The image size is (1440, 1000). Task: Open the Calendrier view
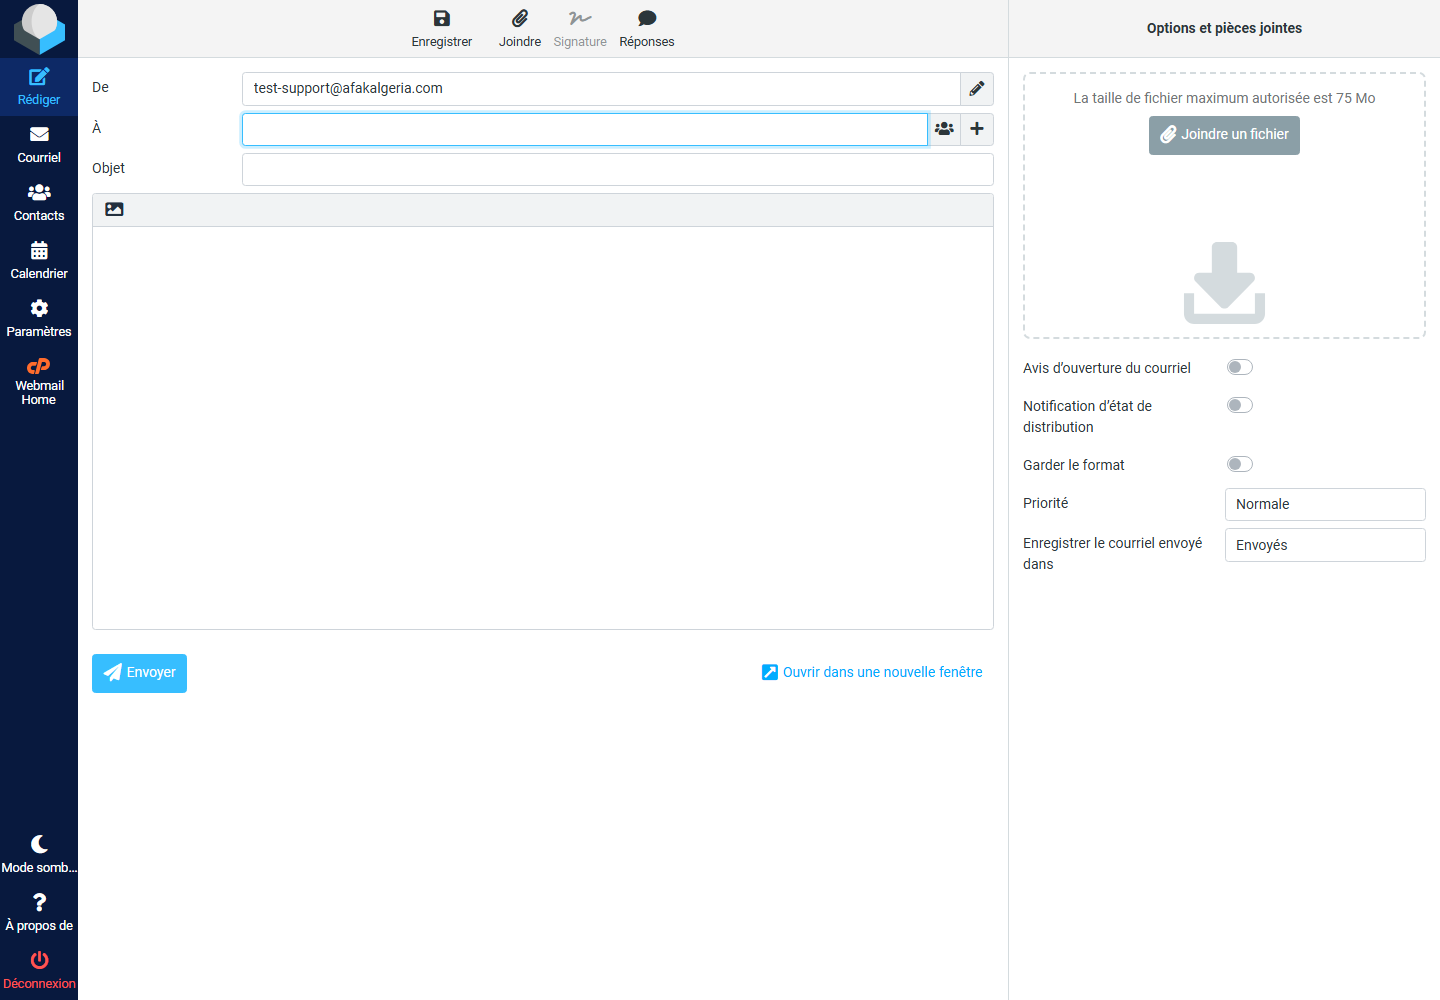[x=39, y=261]
